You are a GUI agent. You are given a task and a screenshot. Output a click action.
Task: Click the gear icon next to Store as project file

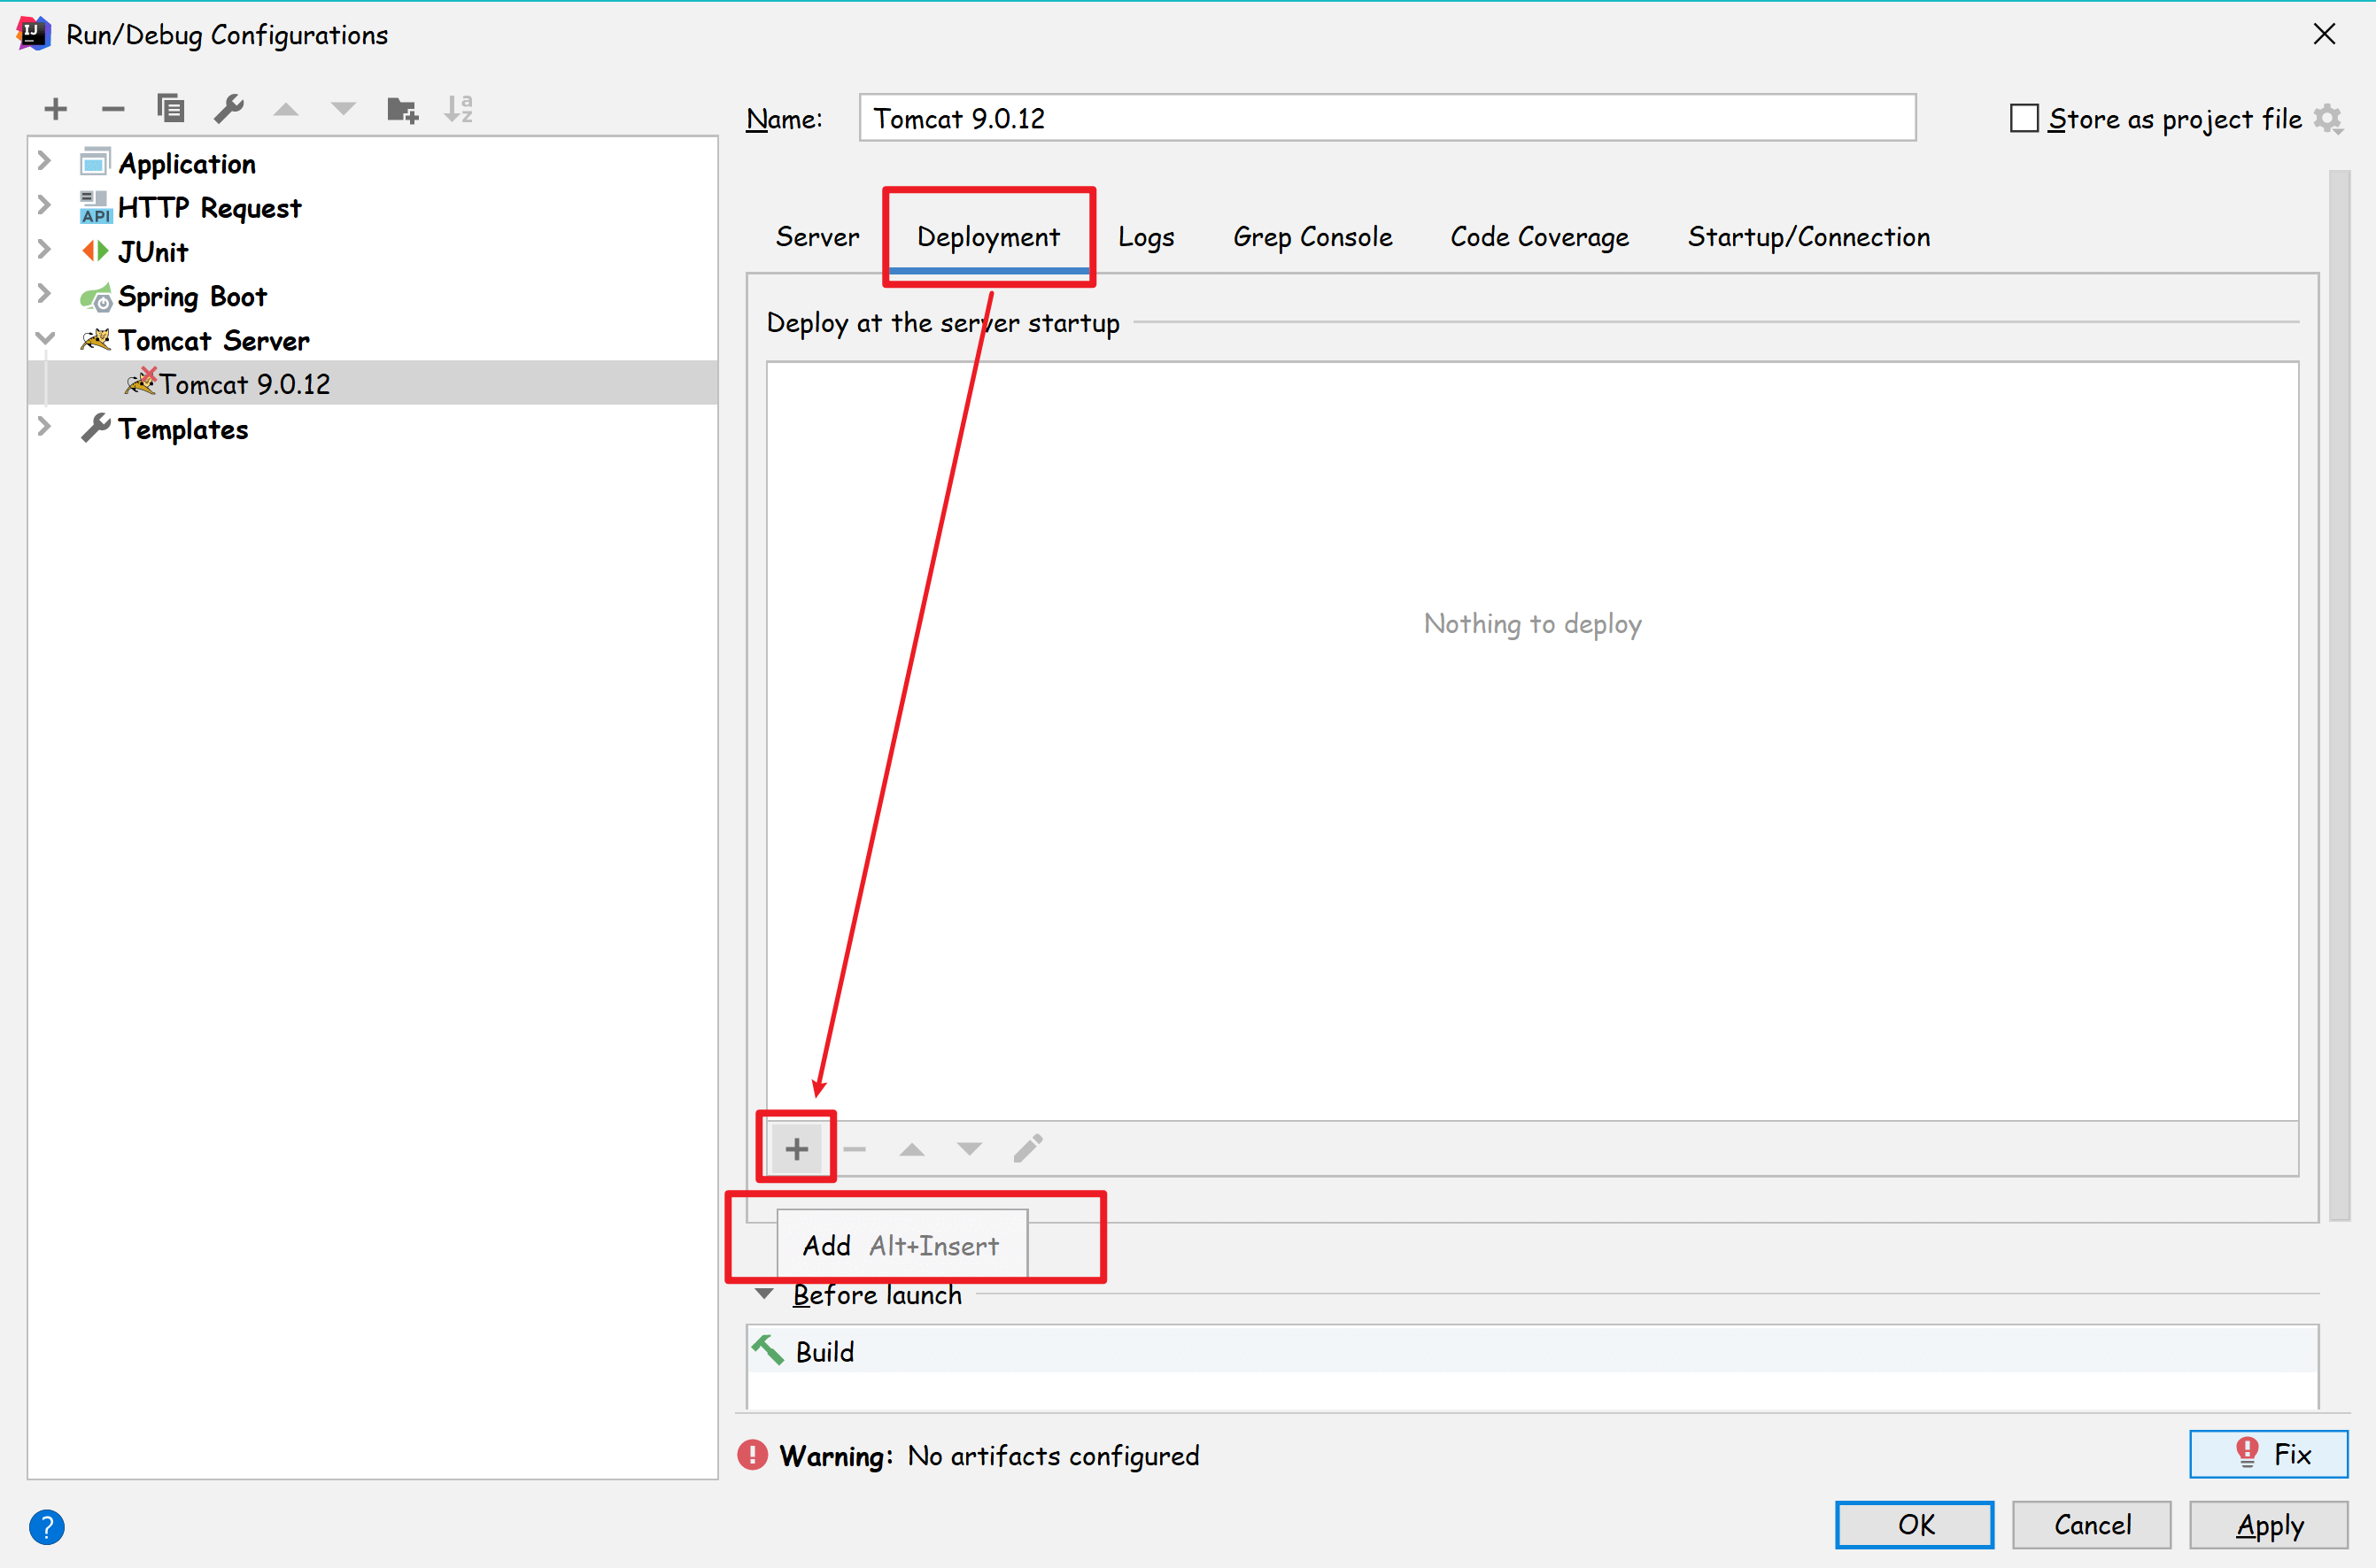[x=2328, y=119]
